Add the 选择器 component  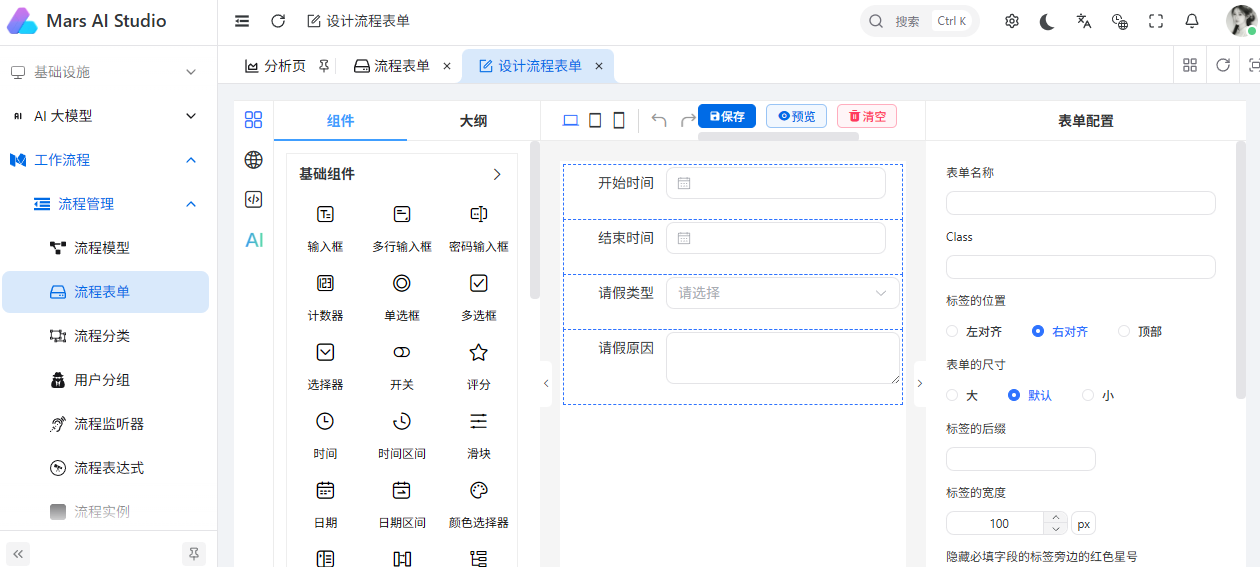tap(325, 367)
